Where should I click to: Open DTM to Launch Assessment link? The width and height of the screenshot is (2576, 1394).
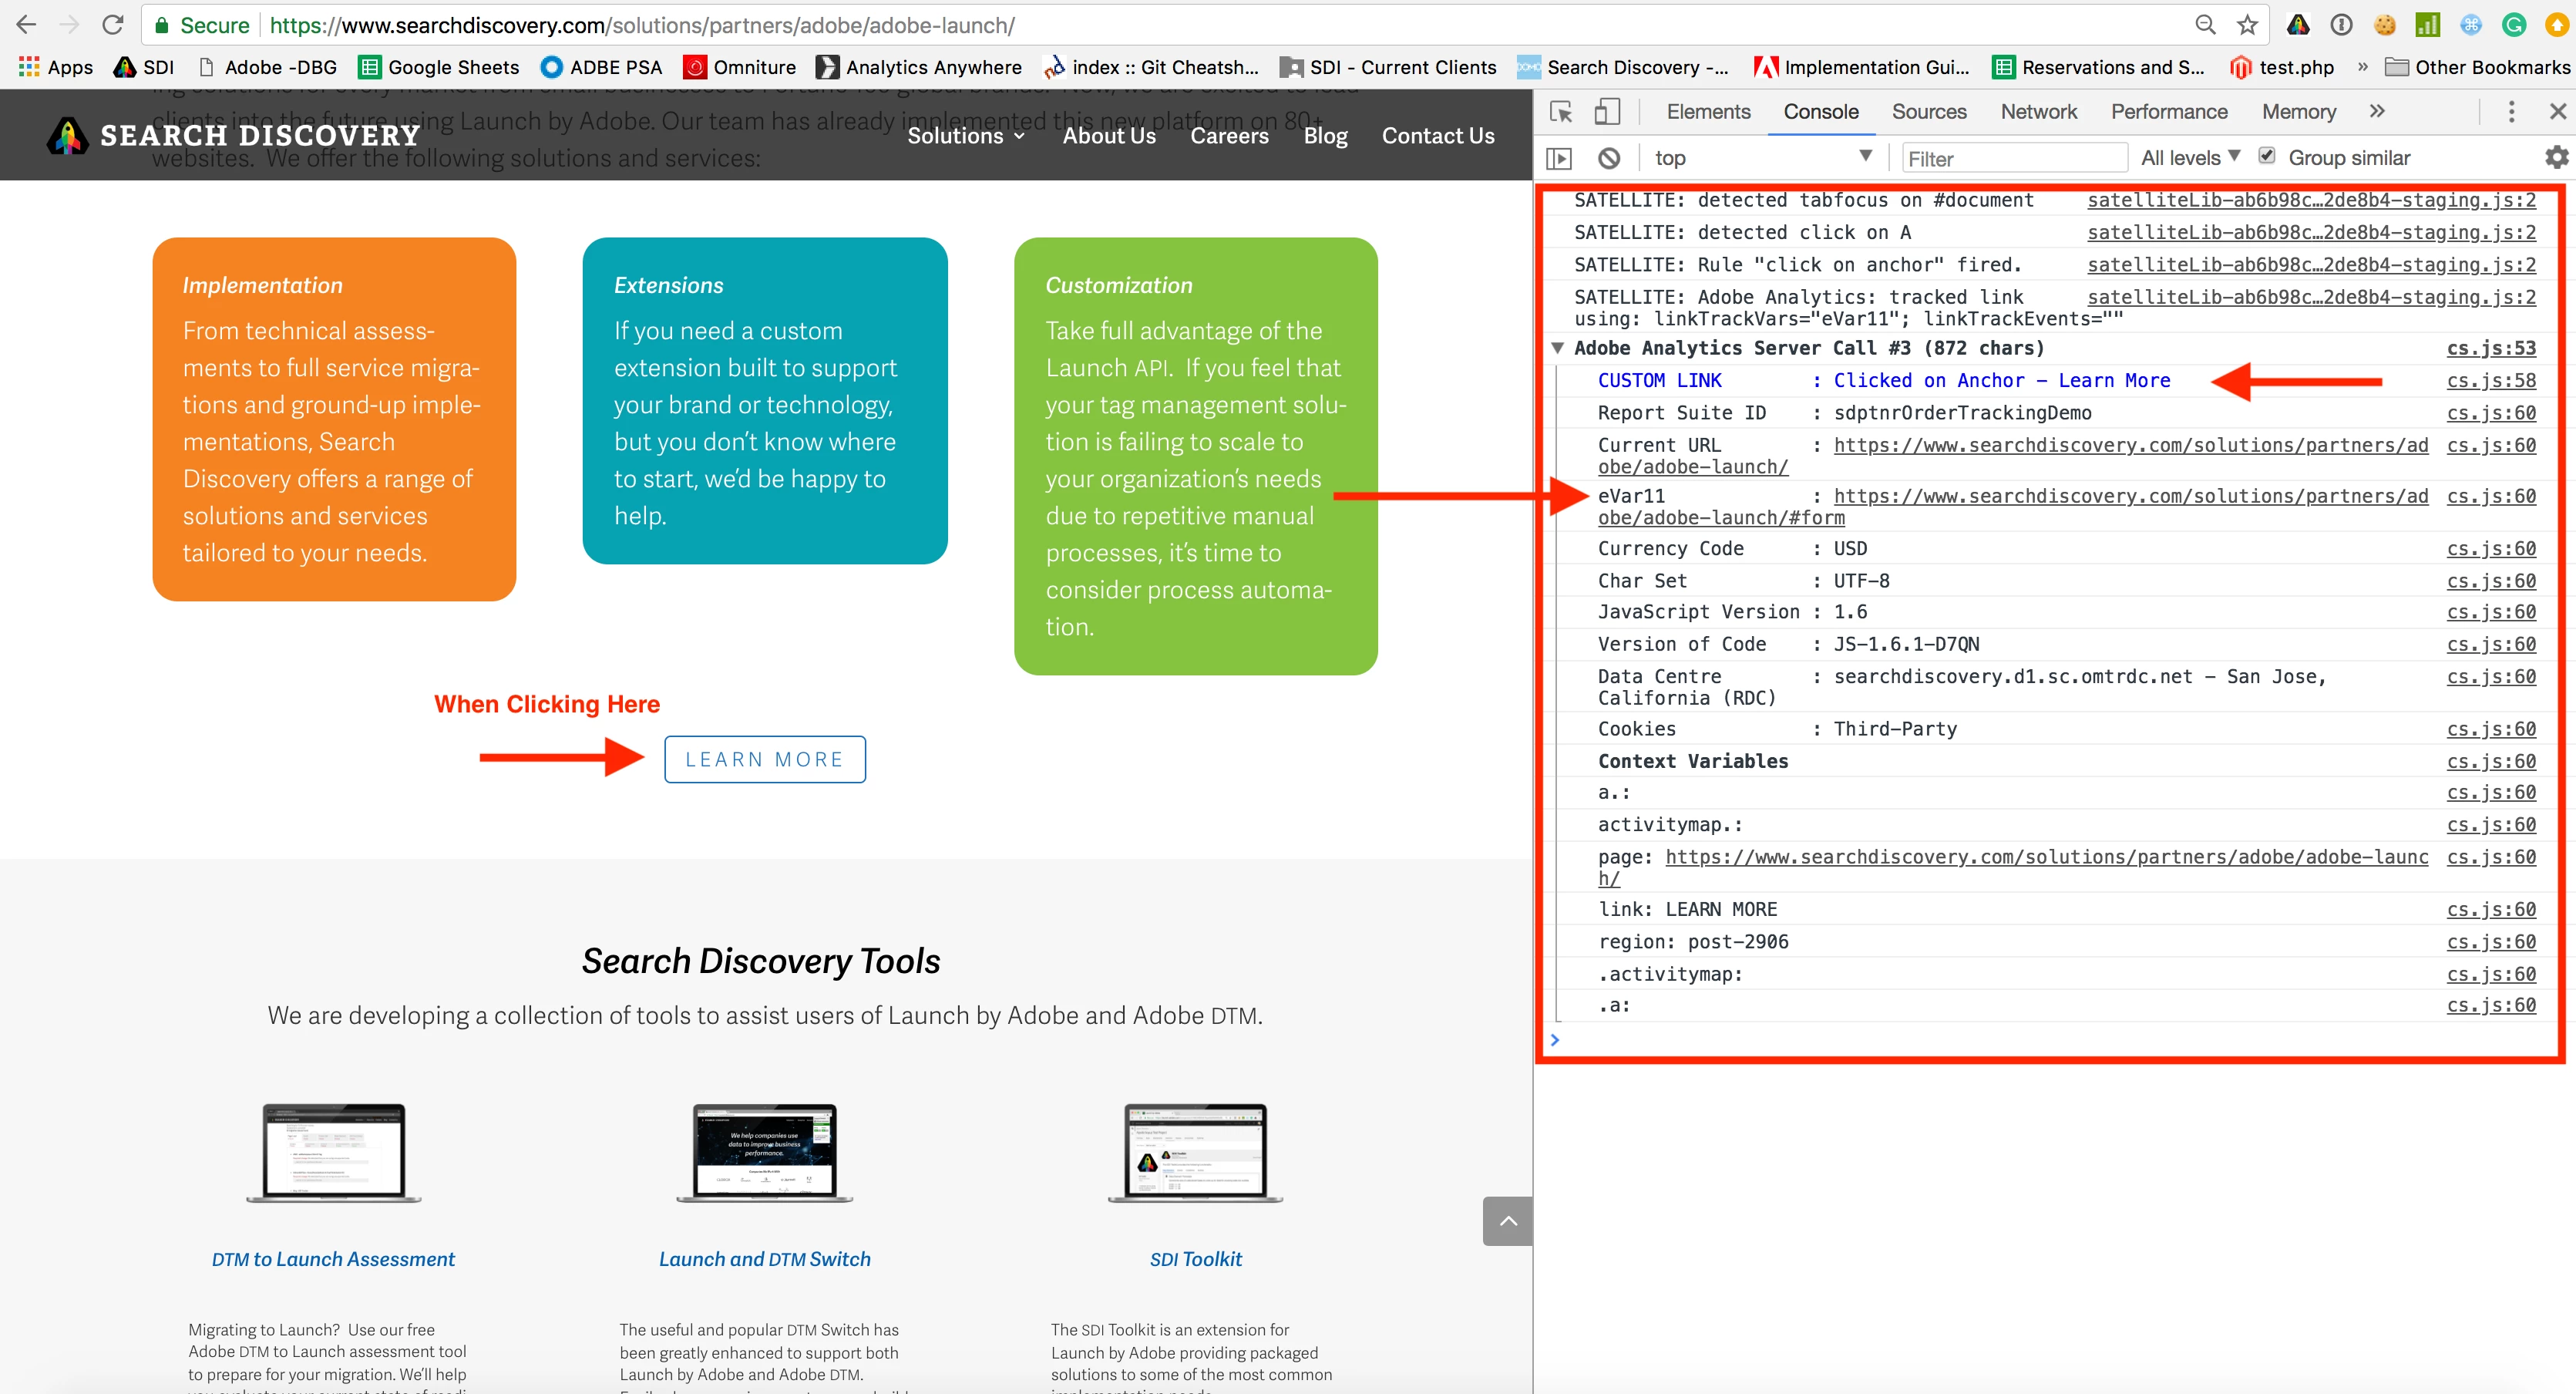tap(333, 1259)
